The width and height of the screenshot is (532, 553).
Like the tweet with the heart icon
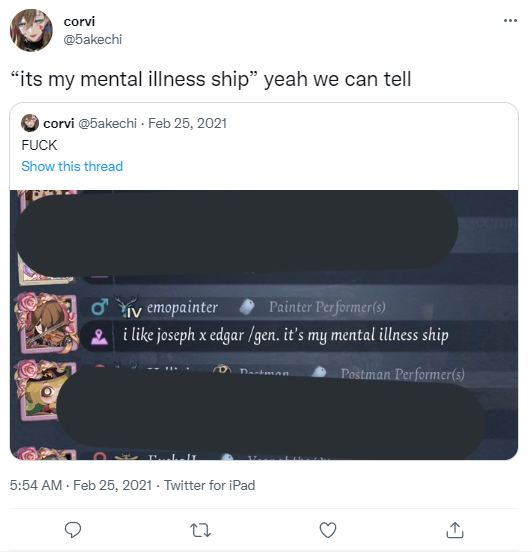[328, 530]
